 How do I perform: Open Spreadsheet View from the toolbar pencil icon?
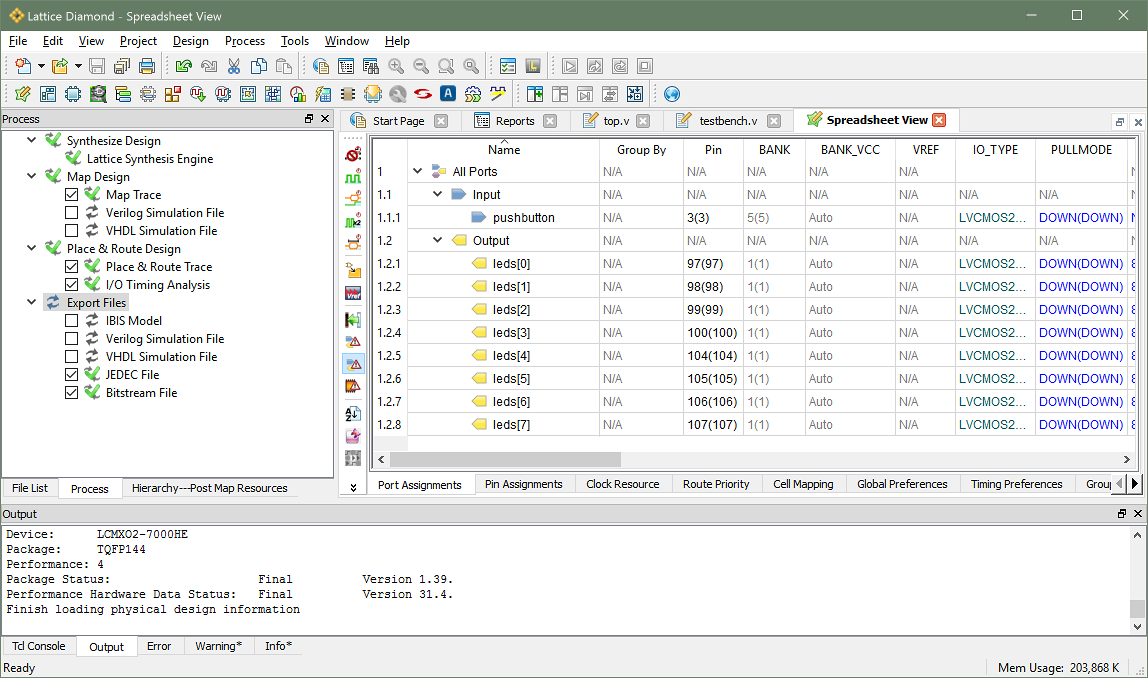[23, 94]
